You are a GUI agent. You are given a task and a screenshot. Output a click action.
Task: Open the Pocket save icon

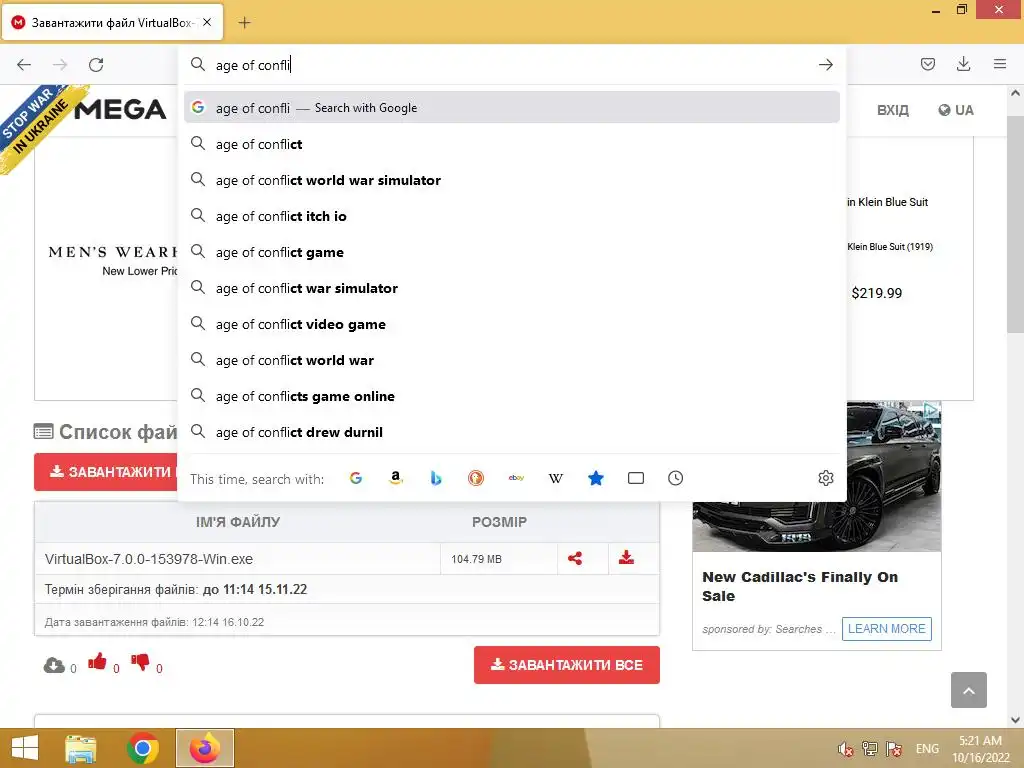927,64
